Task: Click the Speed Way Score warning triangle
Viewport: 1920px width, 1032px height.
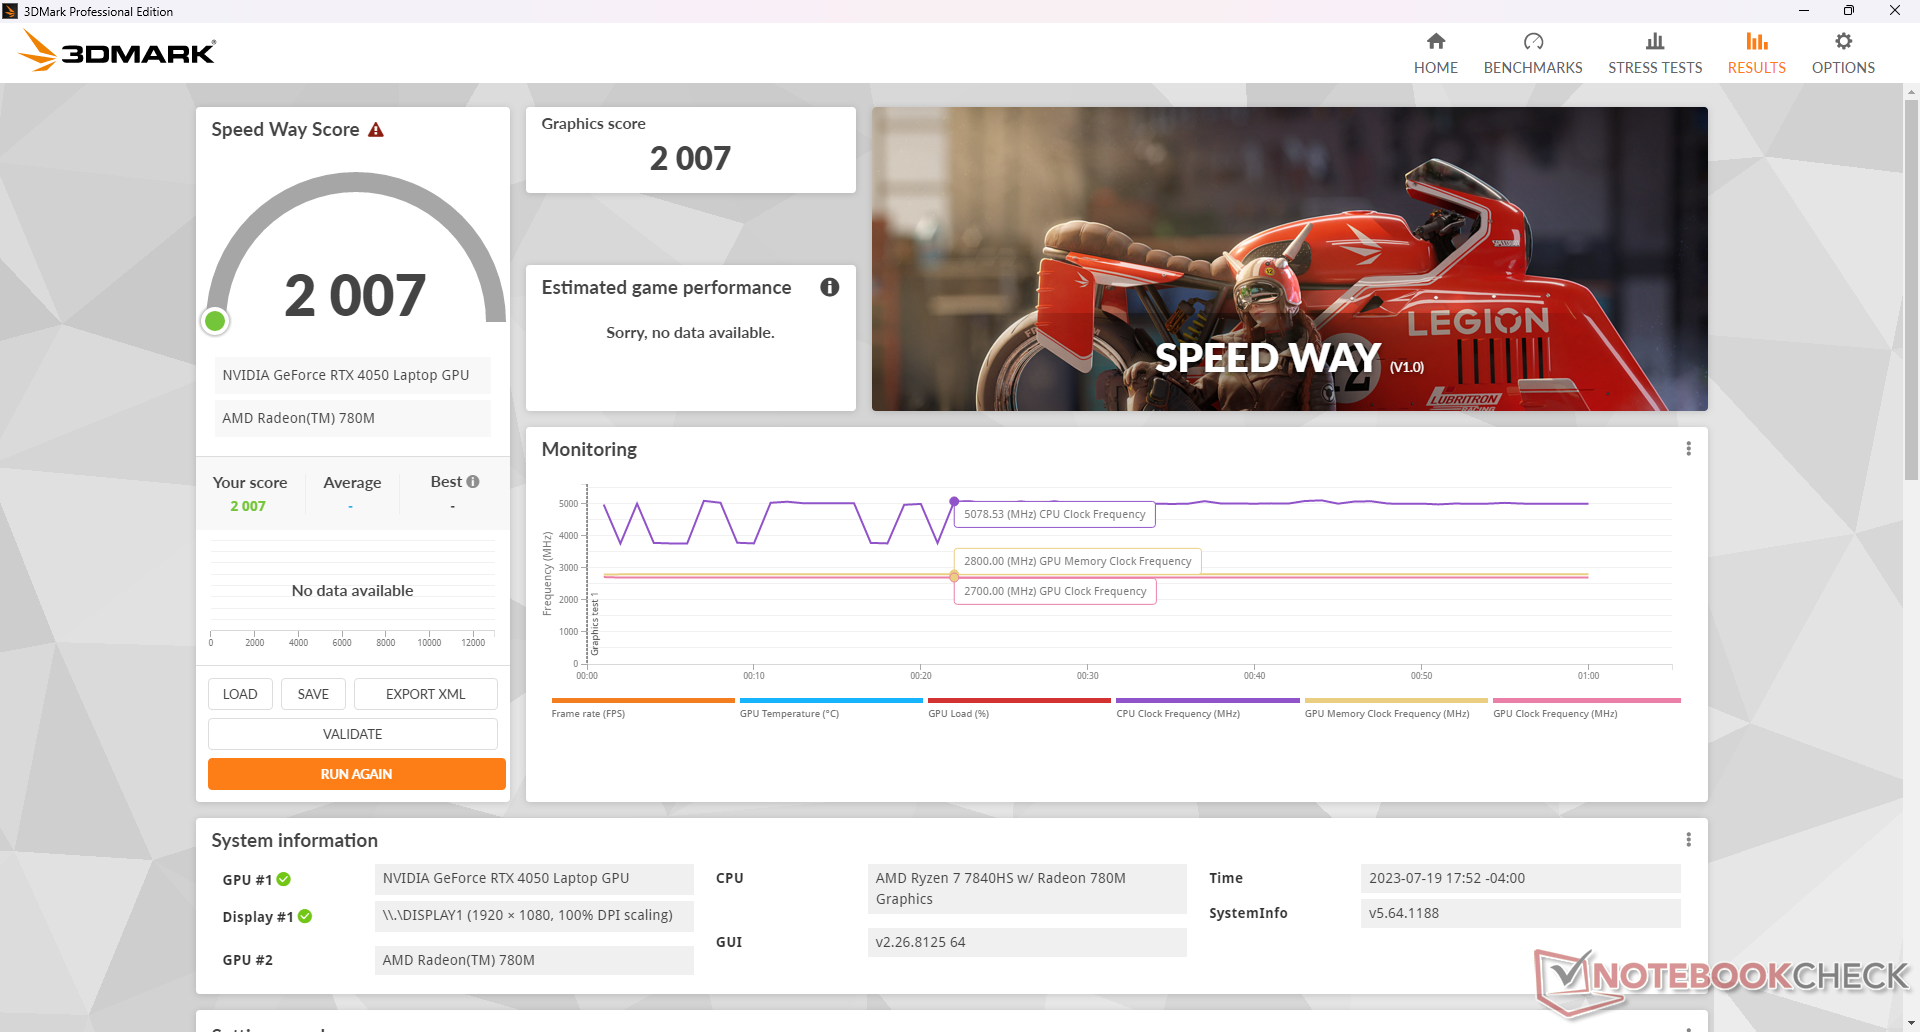Action: click(x=376, y=130)
